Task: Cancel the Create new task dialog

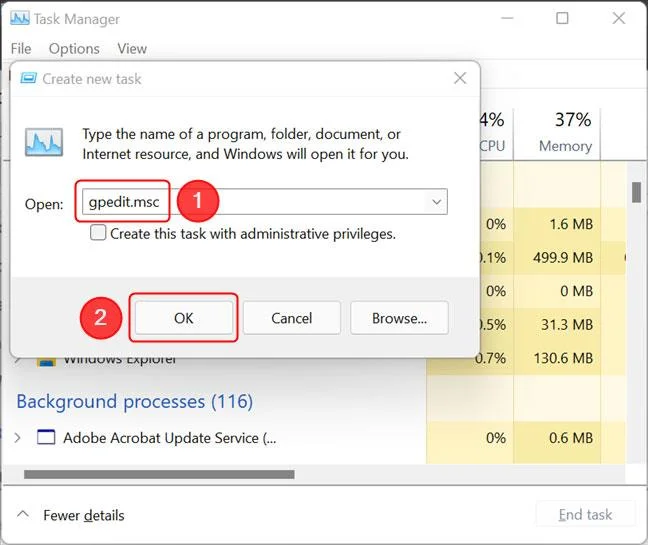Action: pyautogui.click(x=292, y=318)
